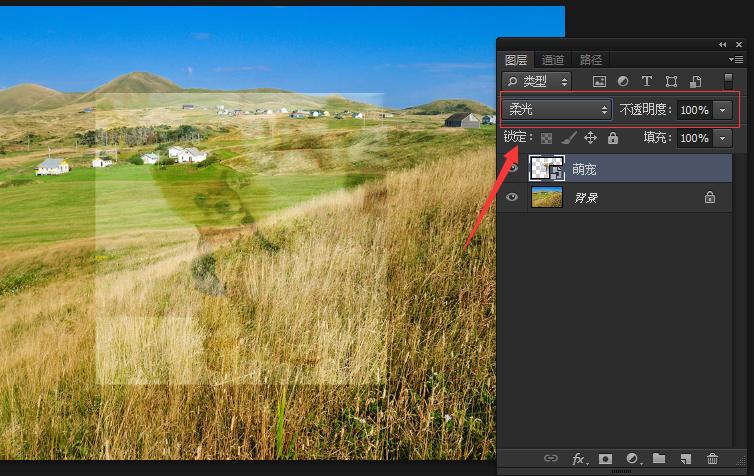754x476 pixels.
Task: Add a layer style with fx button
Action: pos(579,459)
